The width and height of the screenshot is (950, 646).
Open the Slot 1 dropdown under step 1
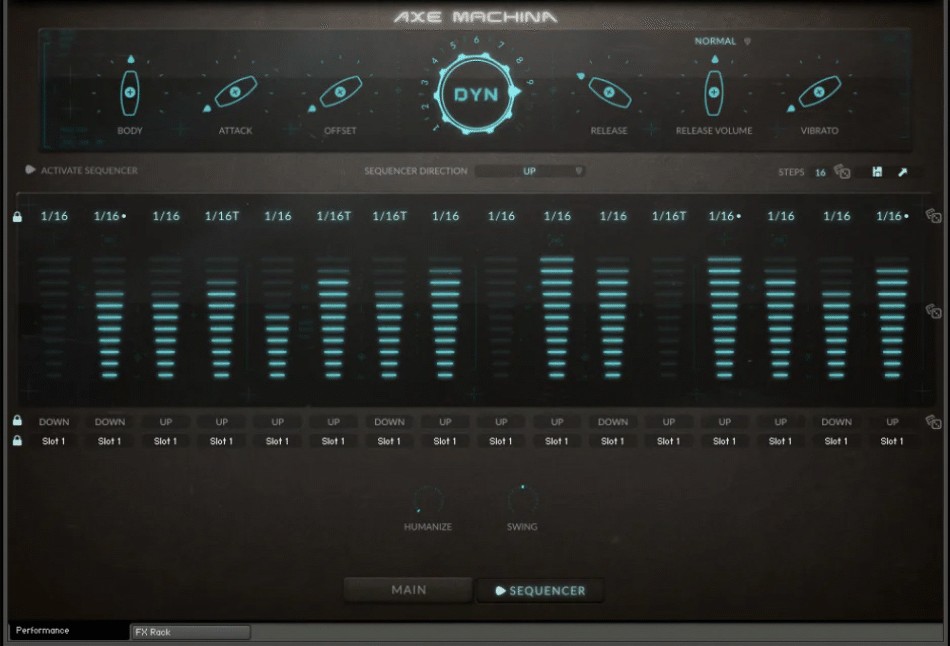point(54,441)
